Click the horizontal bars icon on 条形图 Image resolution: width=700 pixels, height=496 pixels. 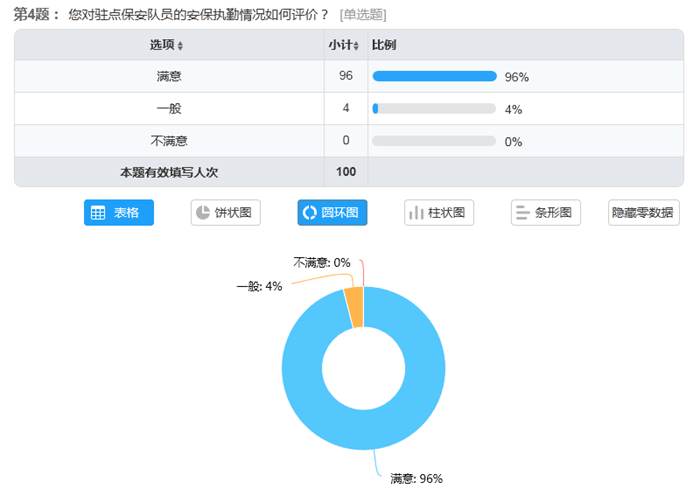[x=523, y=213]
